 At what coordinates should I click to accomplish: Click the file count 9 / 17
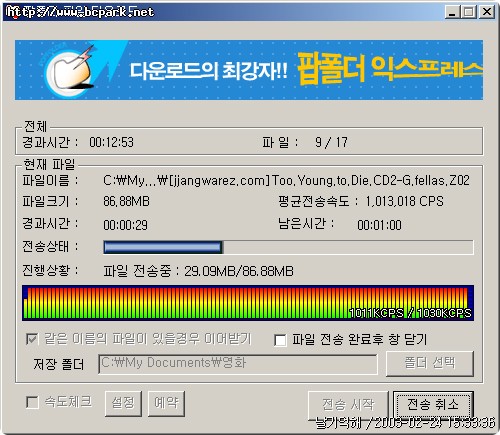[x=331, y=143]
